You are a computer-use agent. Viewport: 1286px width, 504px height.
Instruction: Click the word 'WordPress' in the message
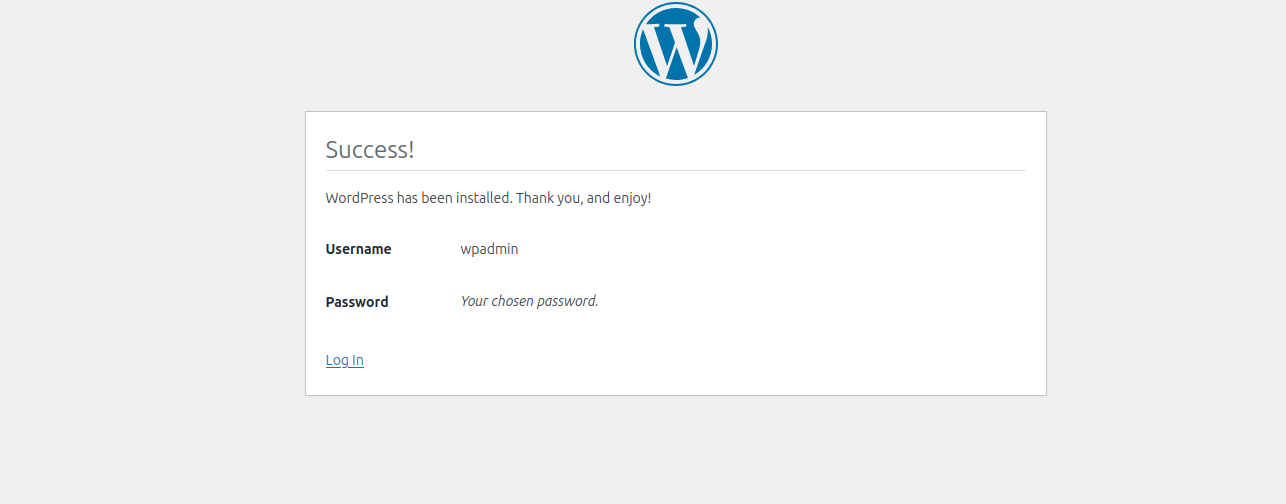(359, 198)
